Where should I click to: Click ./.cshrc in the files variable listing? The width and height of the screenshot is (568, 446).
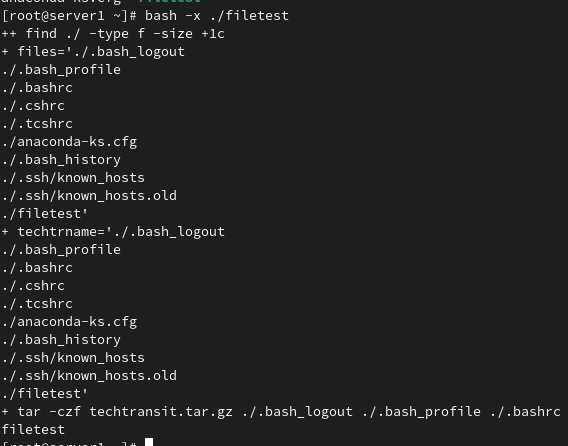(x=33, y=106)
